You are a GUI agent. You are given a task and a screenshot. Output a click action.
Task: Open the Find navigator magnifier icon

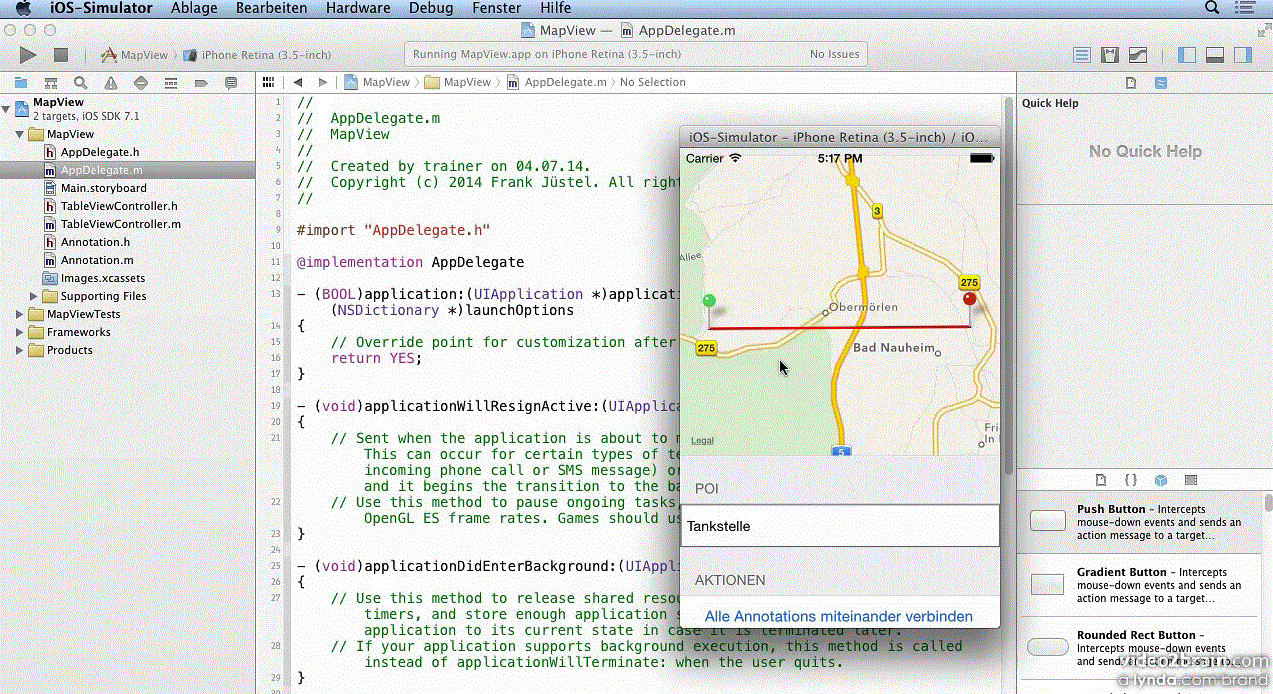pos(81,83)
